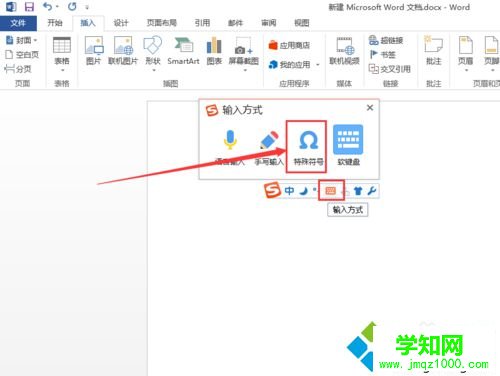Click the 书签 (Bookmark) button

382,54
